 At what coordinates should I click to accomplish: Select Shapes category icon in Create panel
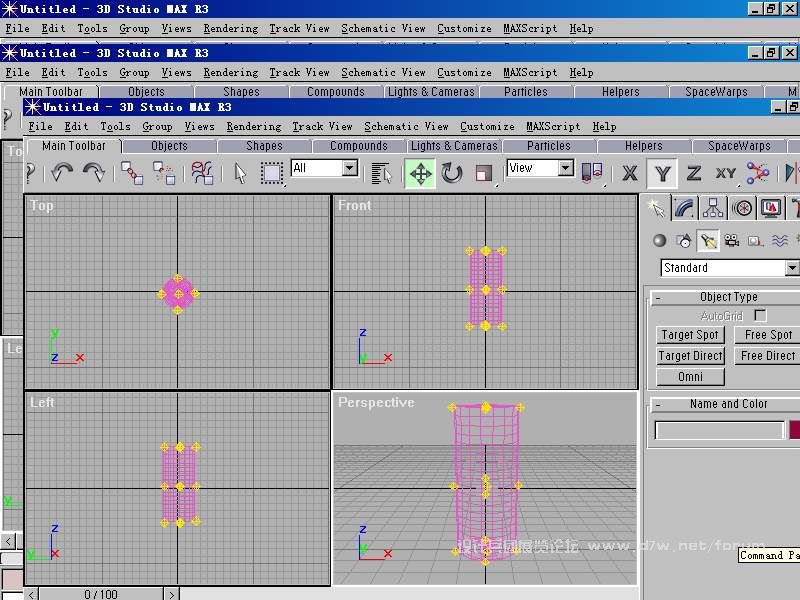684,240
